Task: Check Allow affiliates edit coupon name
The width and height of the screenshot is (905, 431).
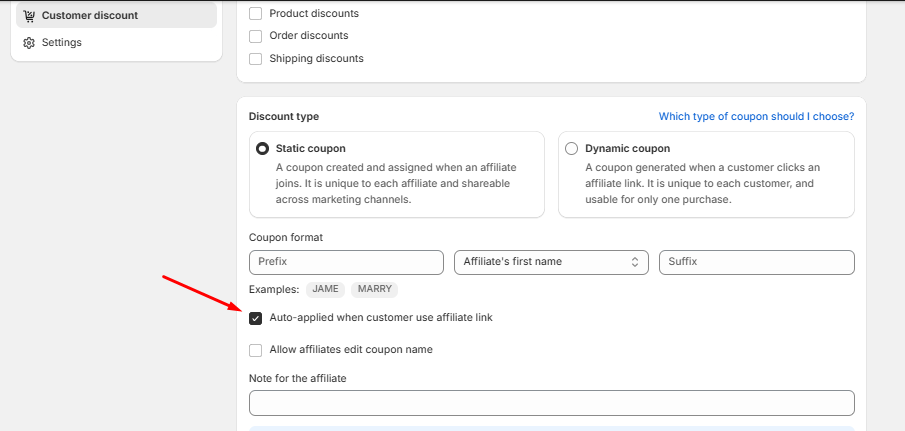Action: 256,350
